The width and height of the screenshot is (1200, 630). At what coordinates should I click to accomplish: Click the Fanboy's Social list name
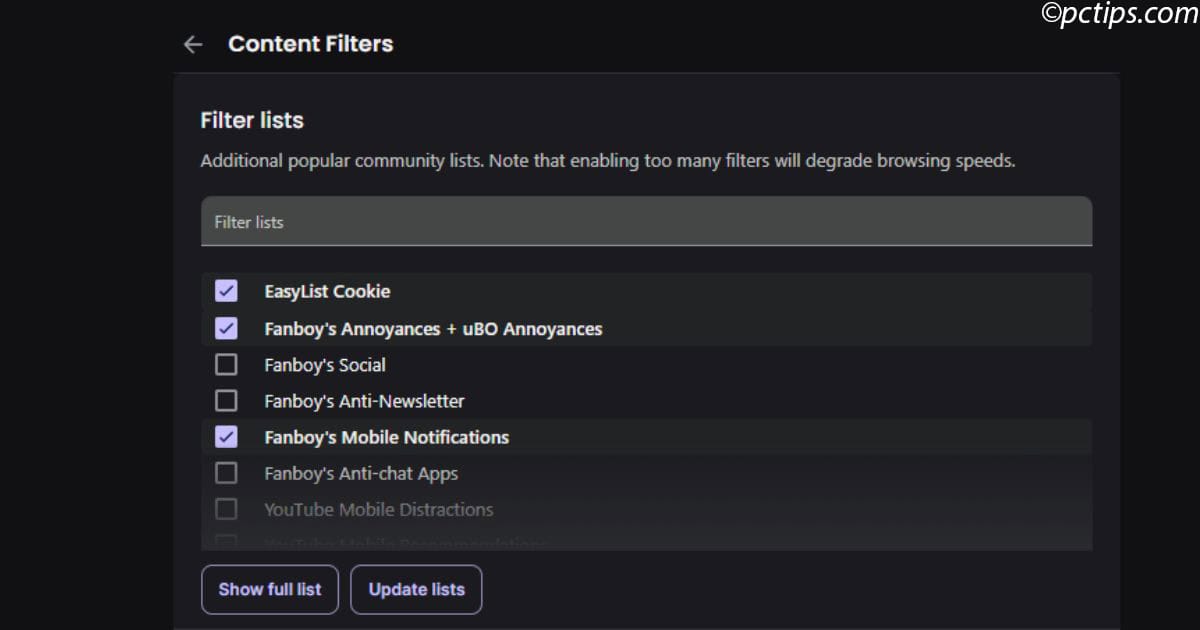[325, 365]
